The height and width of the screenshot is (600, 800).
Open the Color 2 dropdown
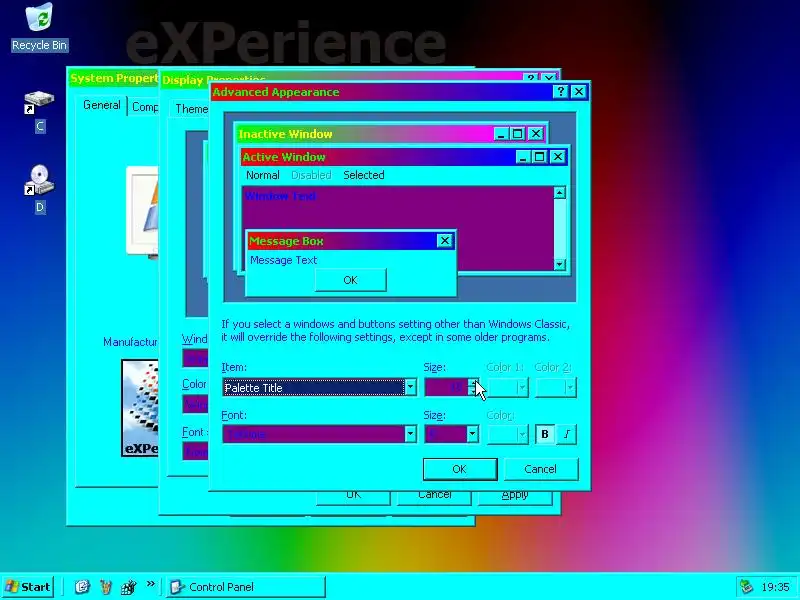click(x=556, y=388)
